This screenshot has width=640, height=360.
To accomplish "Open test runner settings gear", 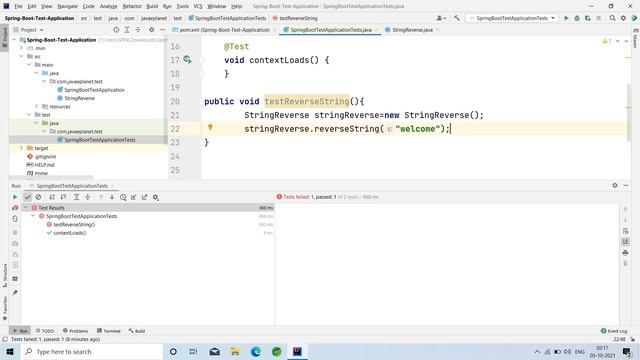I will pyautogui.click(x=156, y=197).
